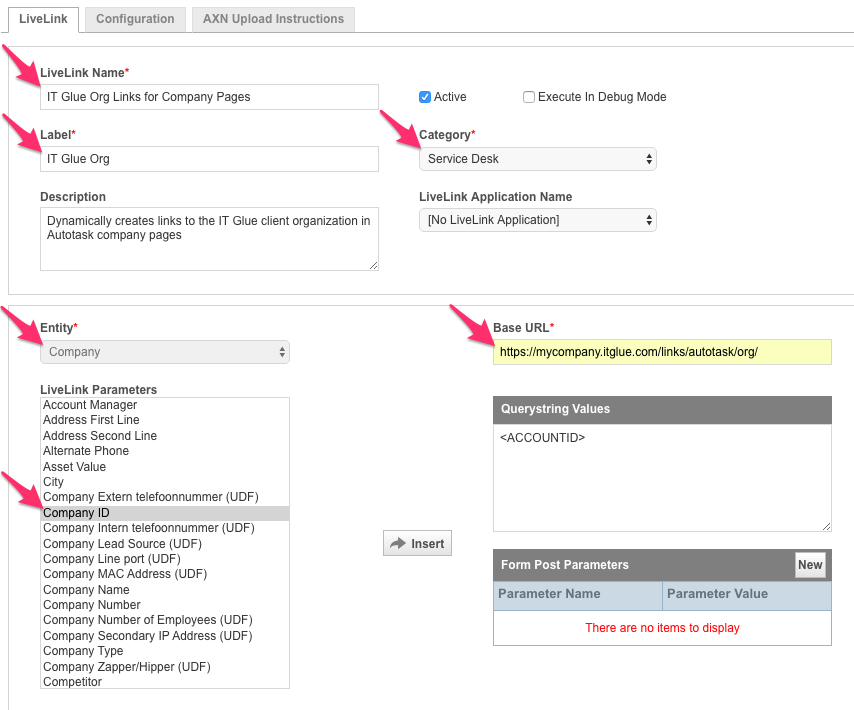The height and width of the screenshot is (710, 854).
Task: Switch to the Configuration tab
Action: 135,19
